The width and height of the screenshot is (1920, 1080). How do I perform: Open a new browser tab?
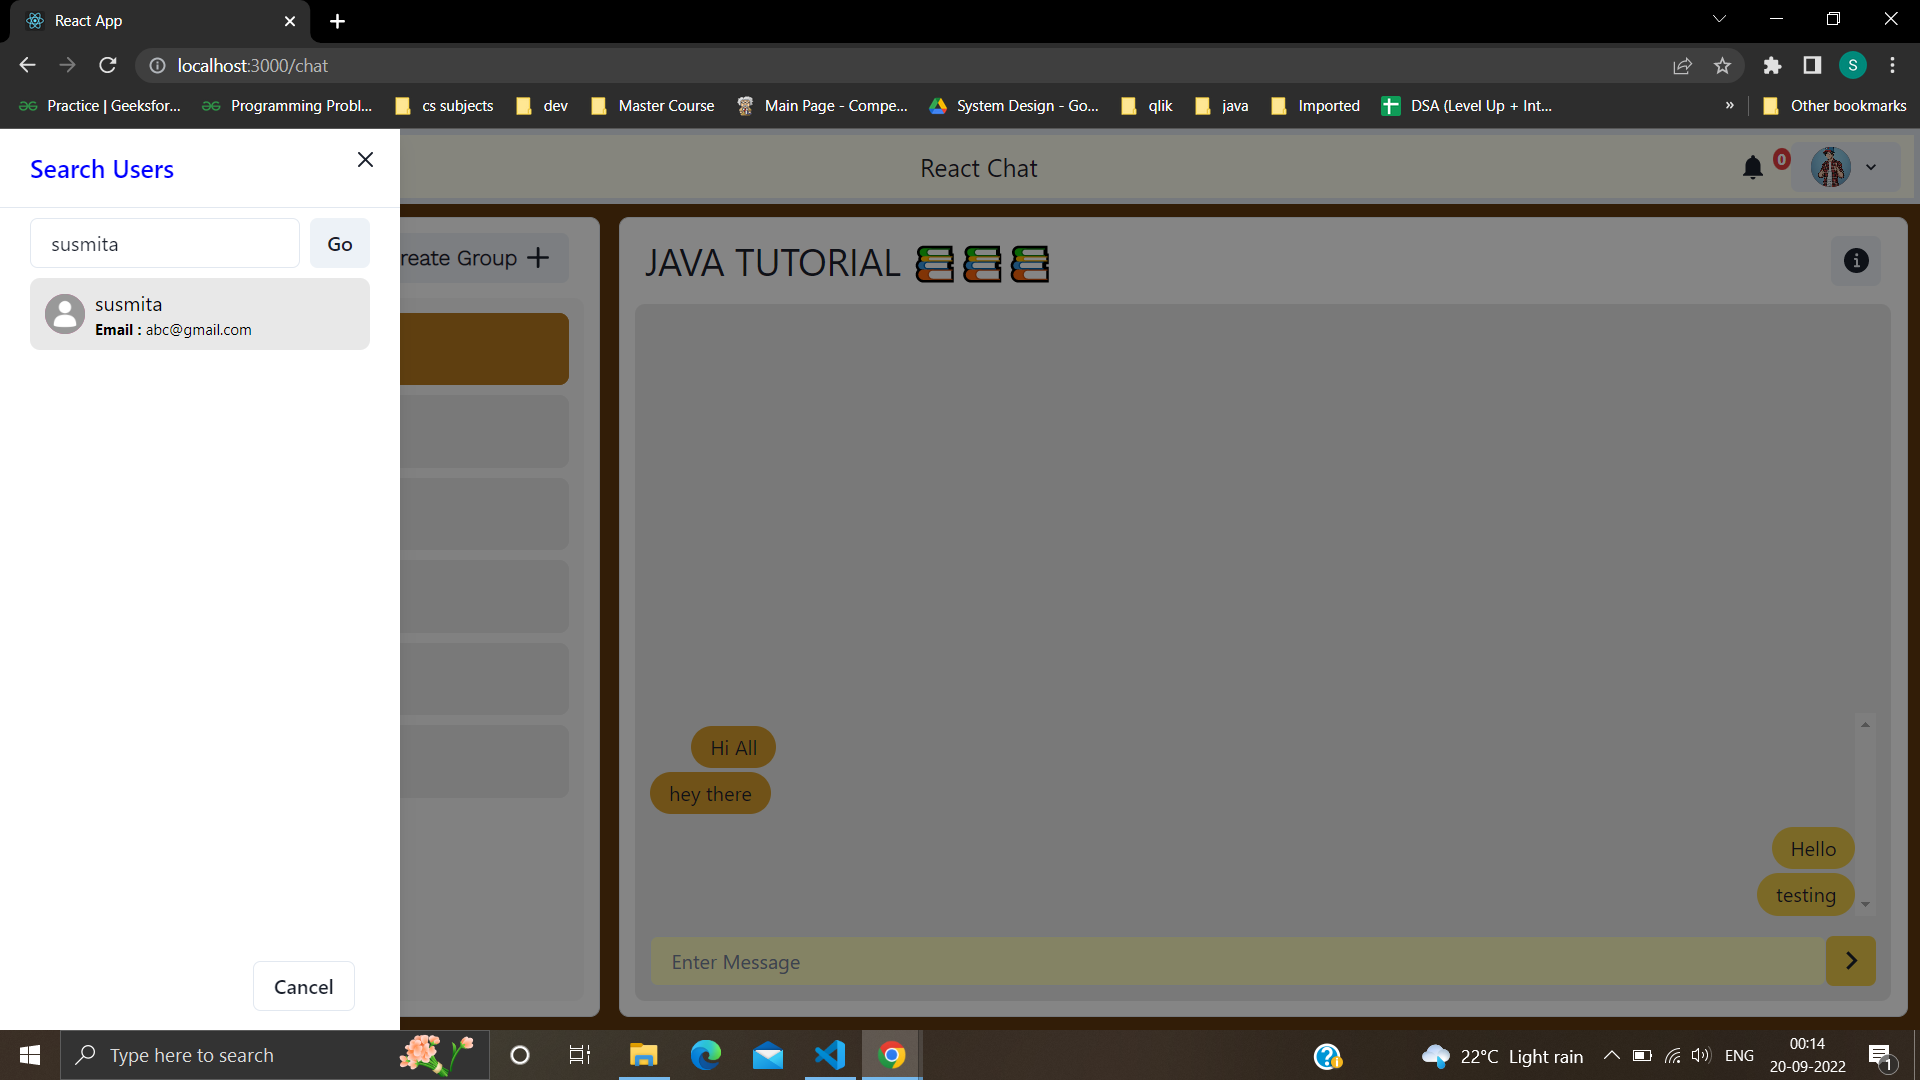[337, 21]
